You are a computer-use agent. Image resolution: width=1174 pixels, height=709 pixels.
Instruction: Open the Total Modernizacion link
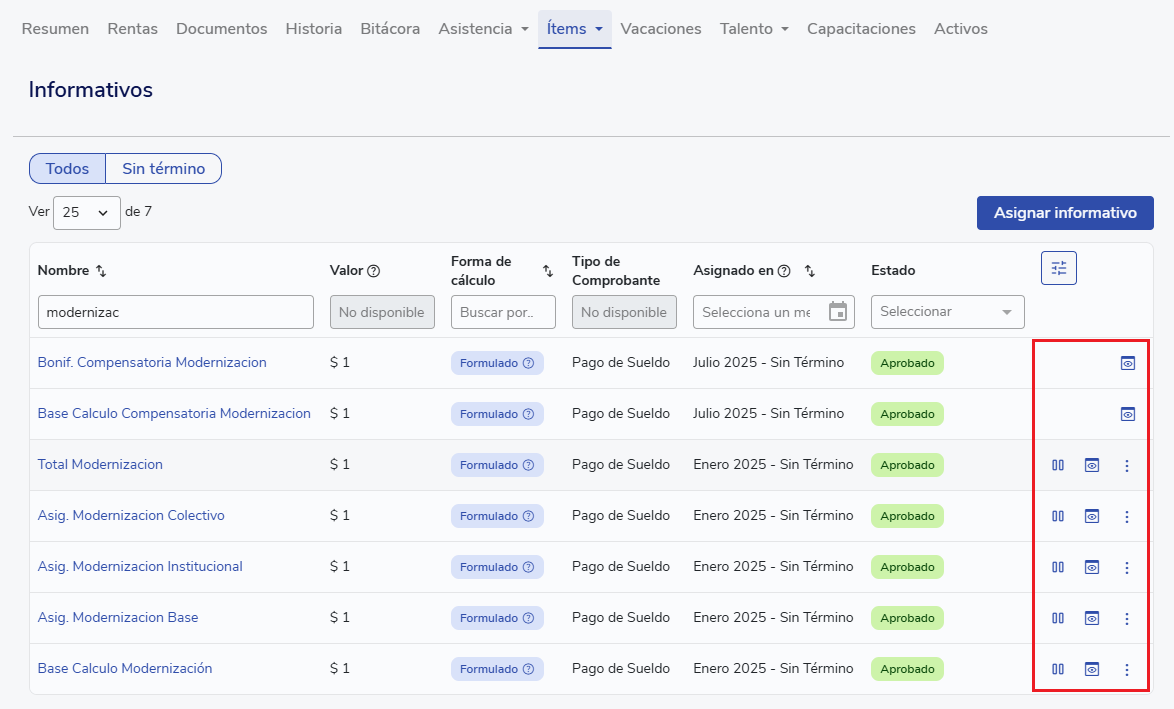tap(100, 465)
